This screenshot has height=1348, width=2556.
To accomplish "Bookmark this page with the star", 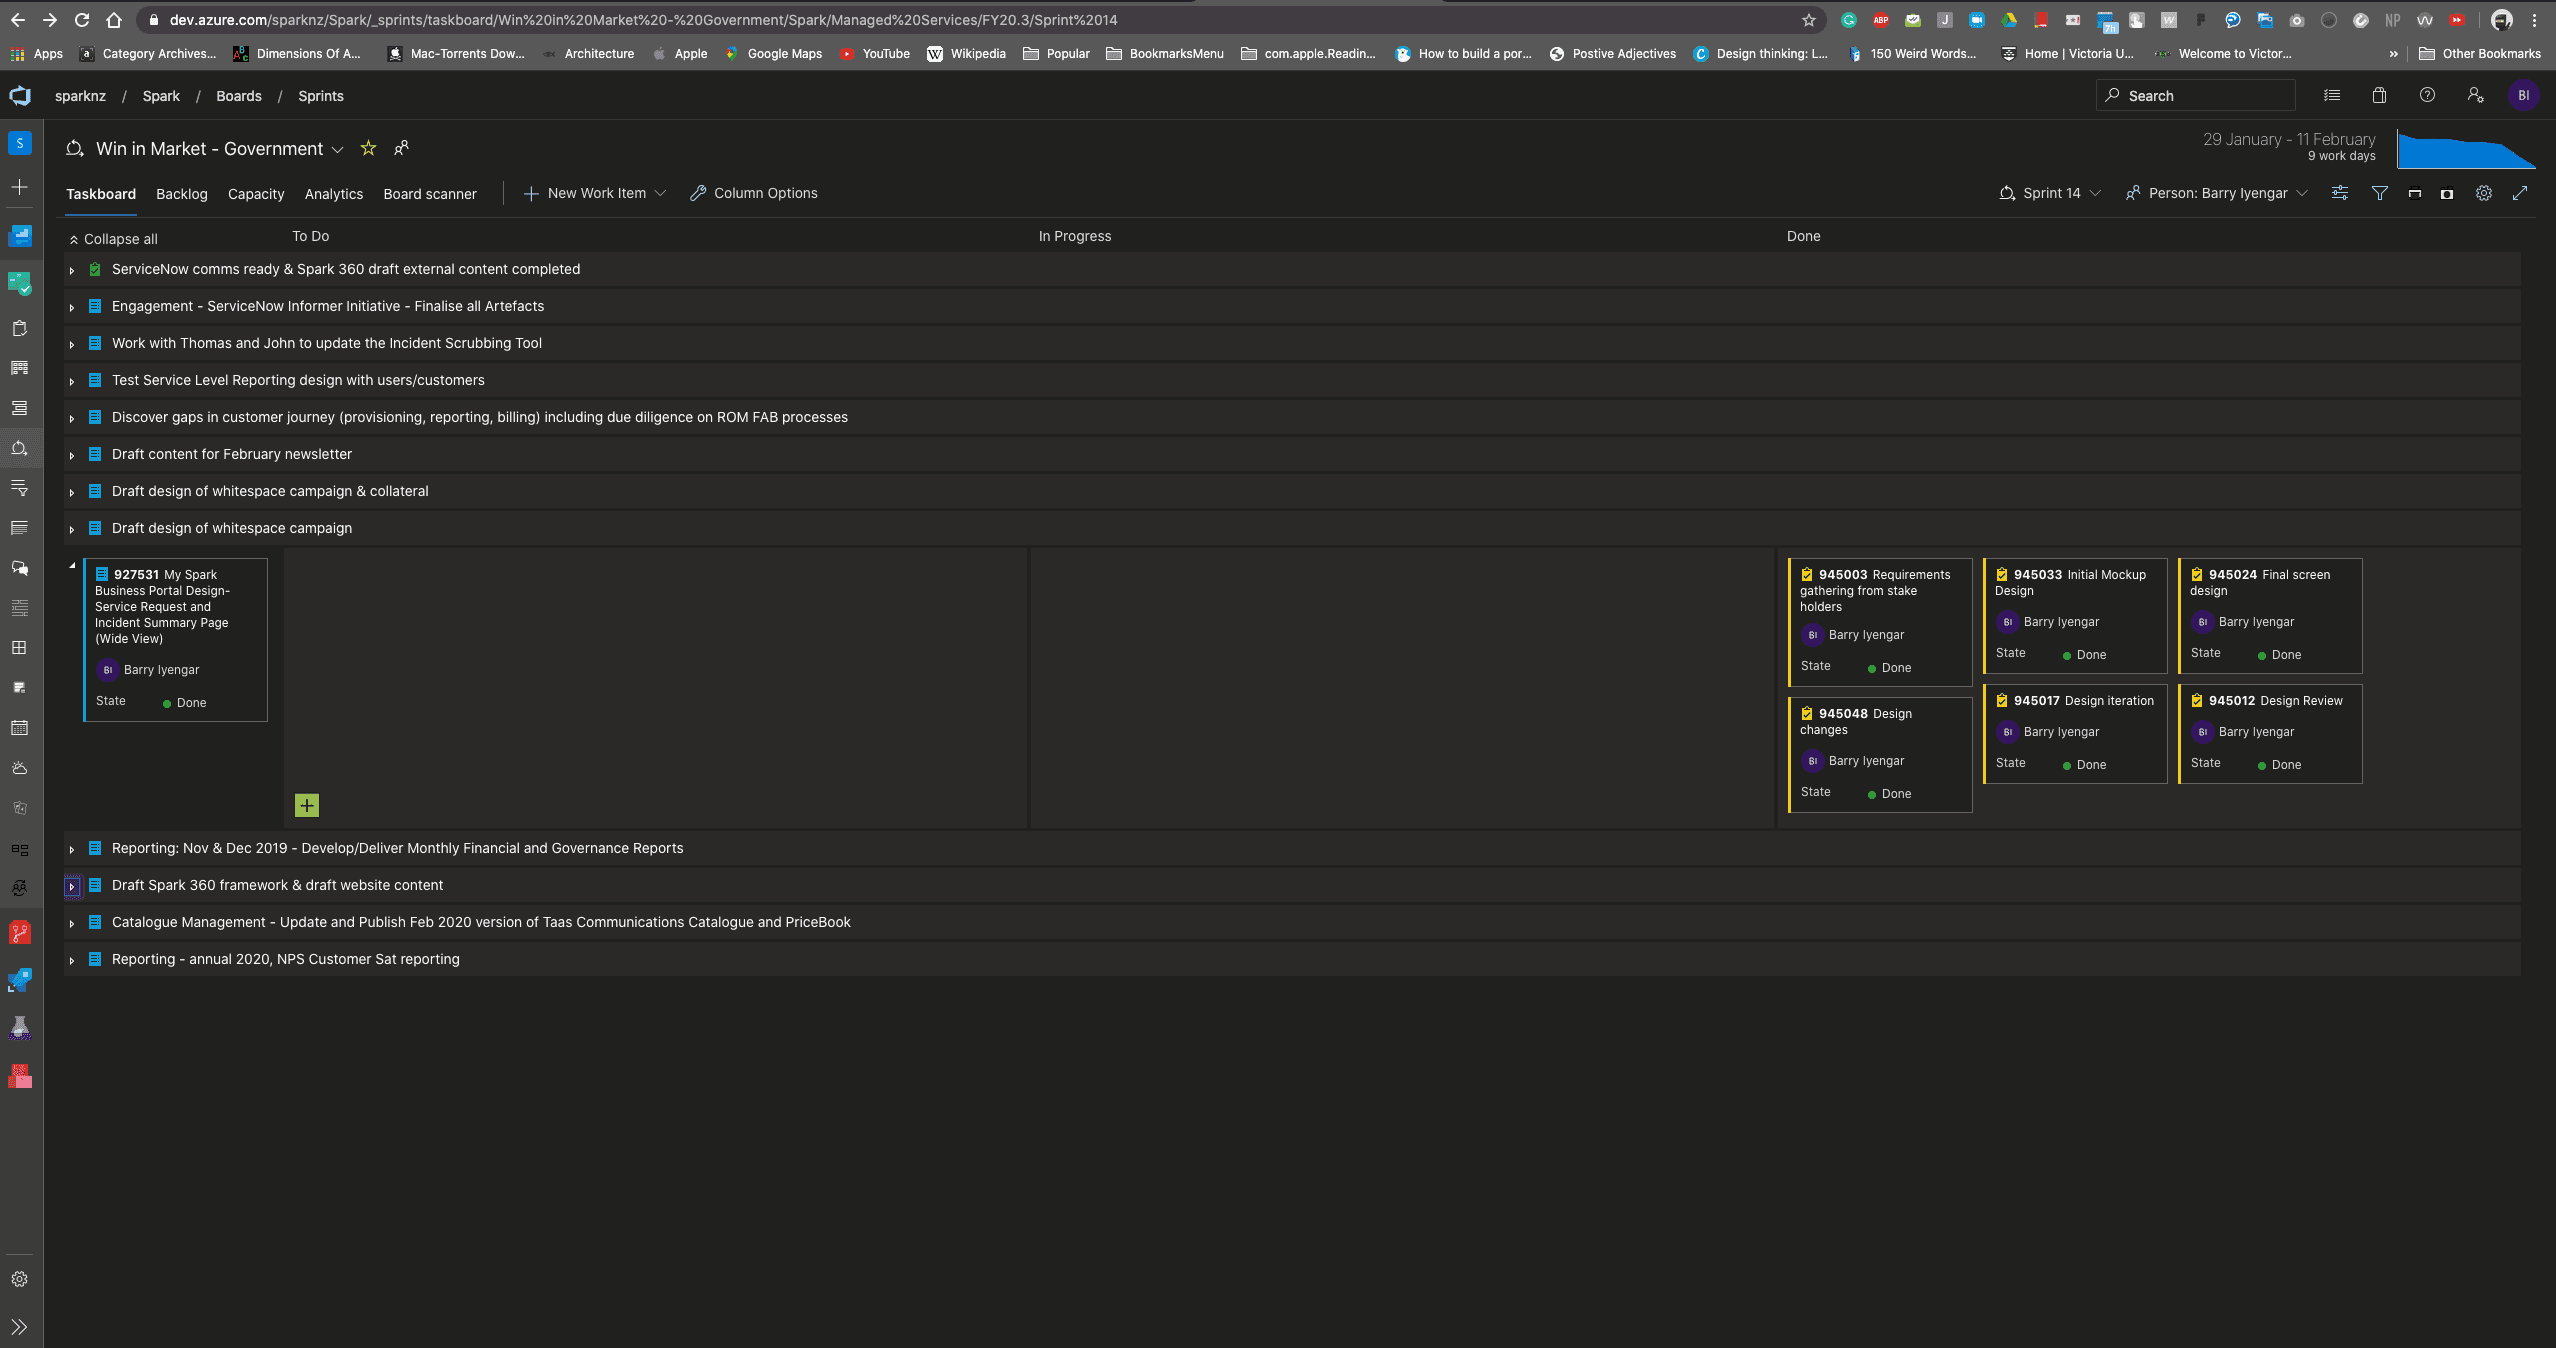I will pos(1809,20).
